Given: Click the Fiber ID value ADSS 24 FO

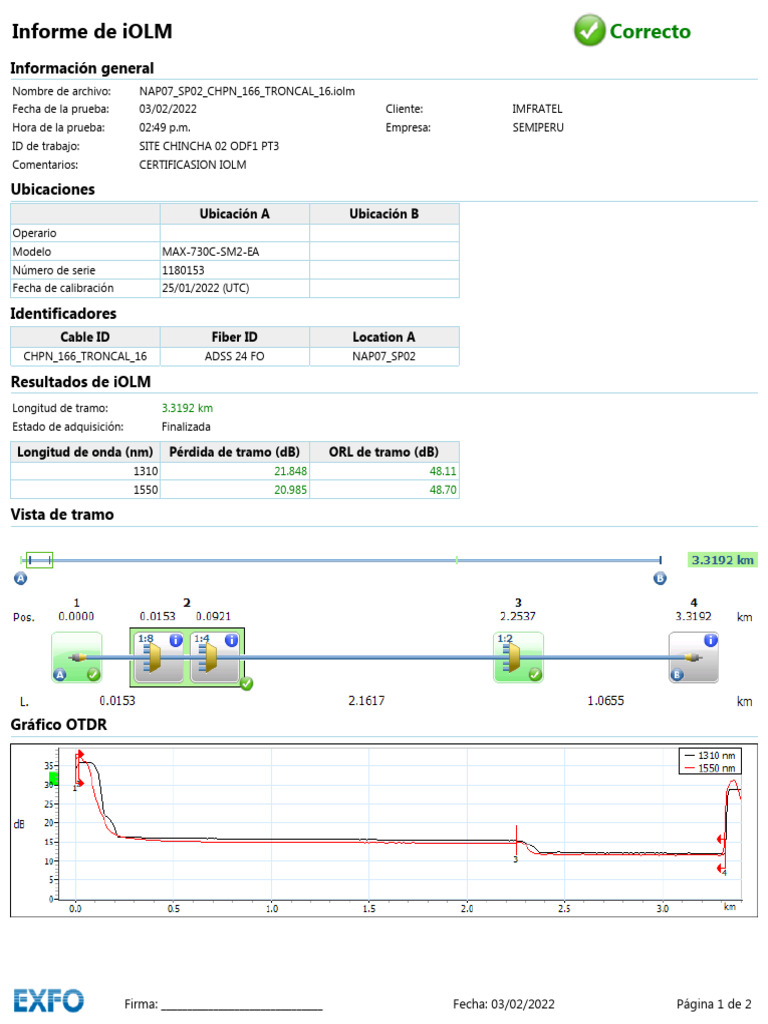Looking at the screenshot, I should [234, 357].
